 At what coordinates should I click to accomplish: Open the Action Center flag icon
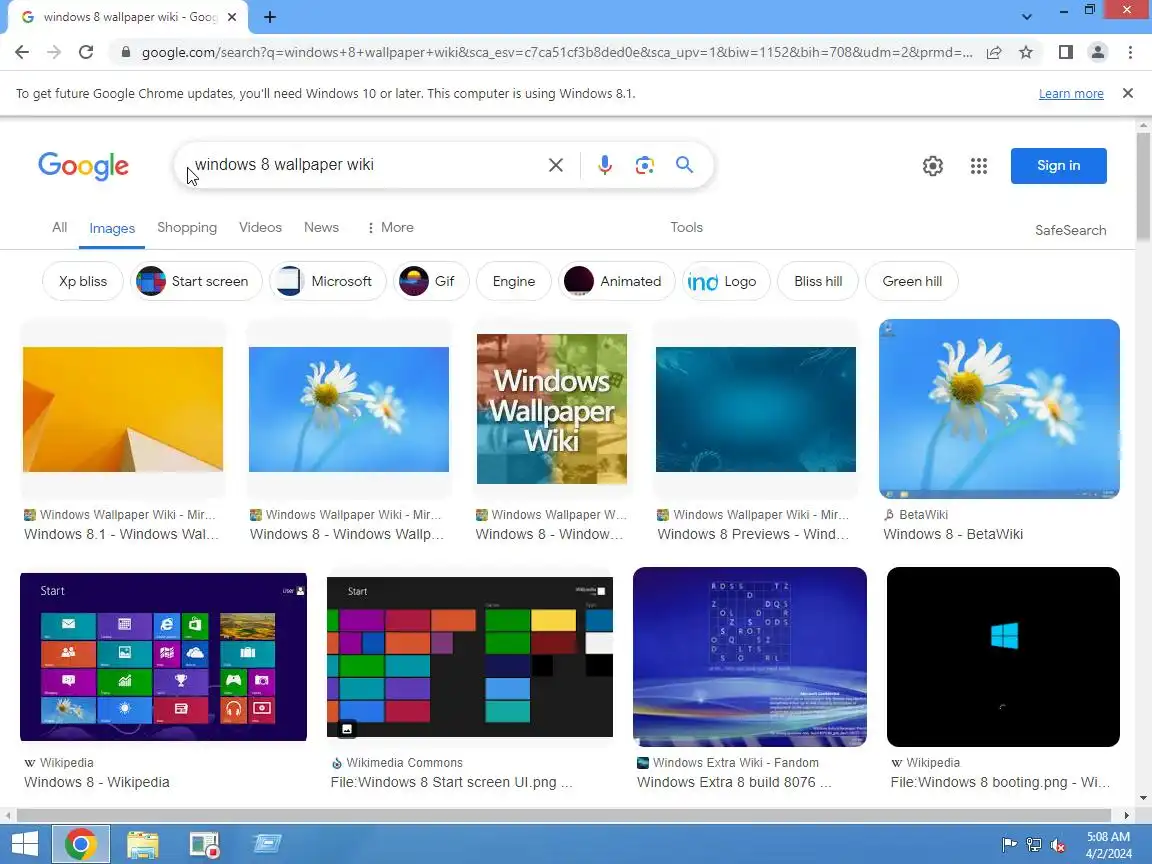(x=1009, y=845)
